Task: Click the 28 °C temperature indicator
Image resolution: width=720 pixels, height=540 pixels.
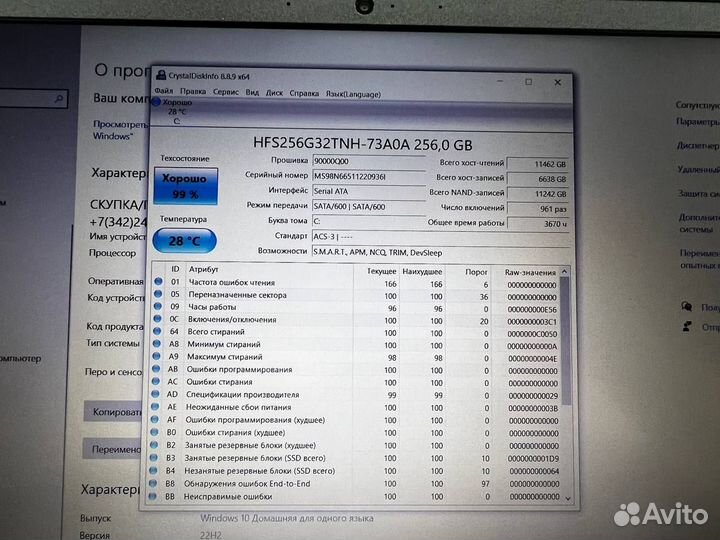Action: tap(184, 241)
